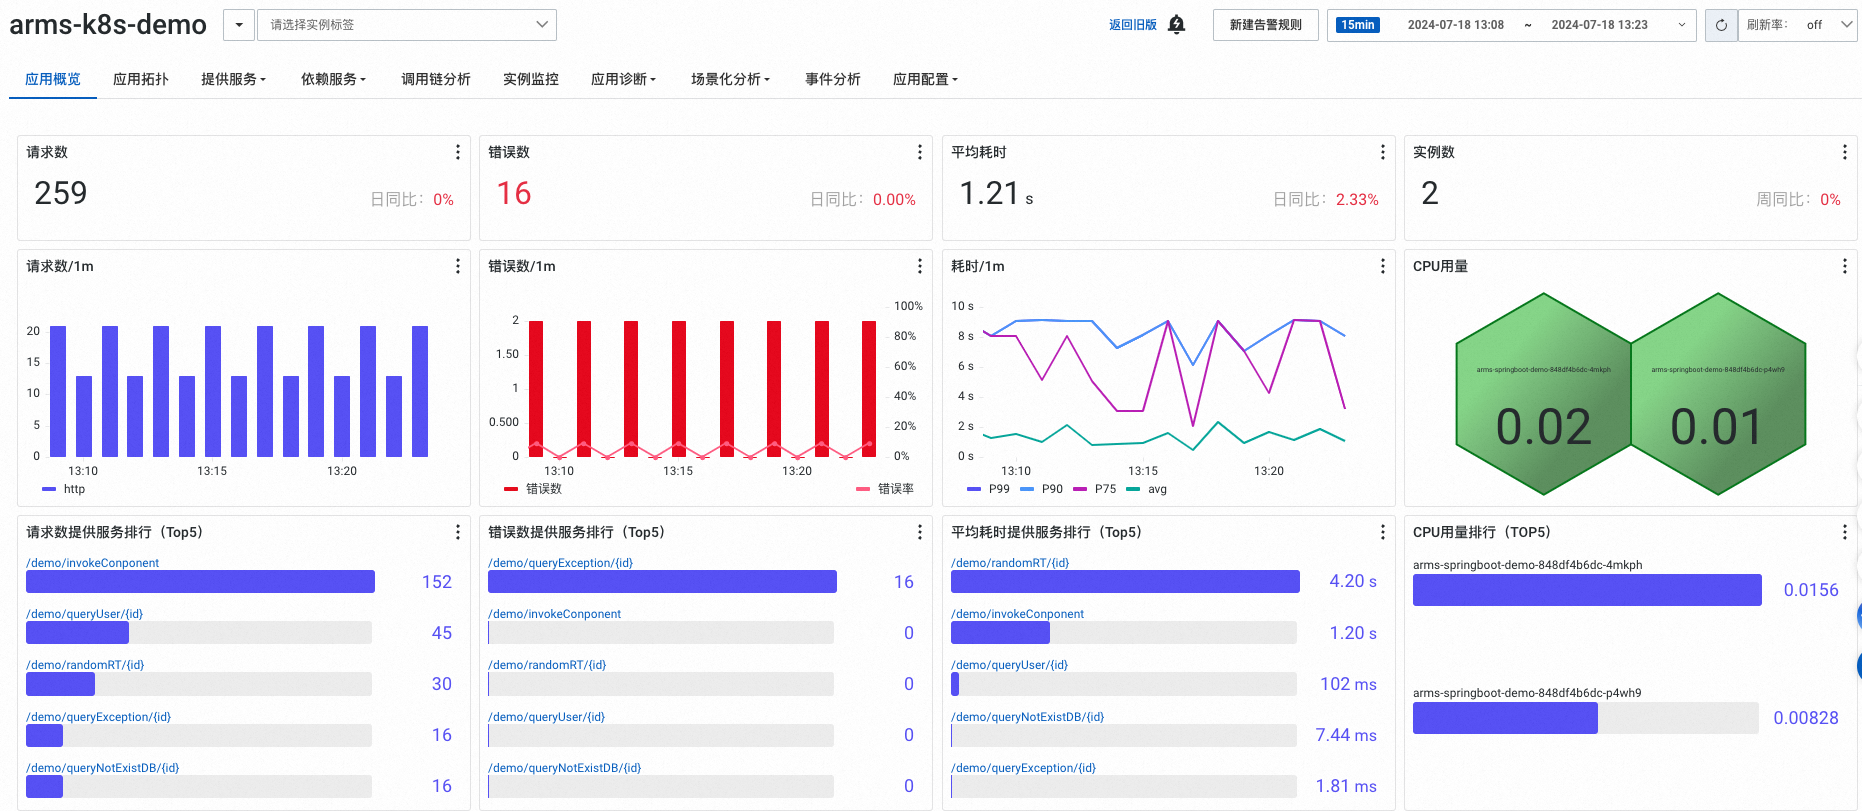Click the 259 total request value
This screenshot has width=1862, height=811.
click(61, 193)
